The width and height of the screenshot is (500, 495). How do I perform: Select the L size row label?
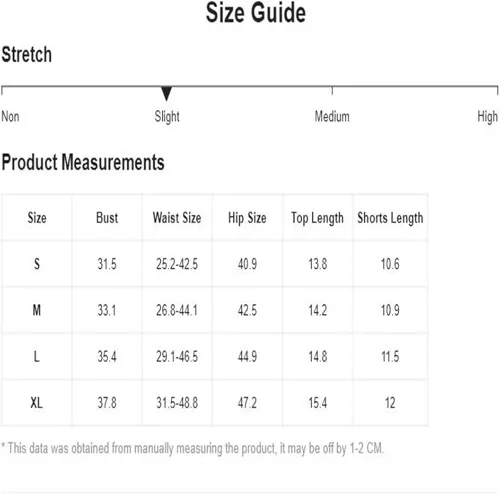pyautogui.click(x=37, y=357)
